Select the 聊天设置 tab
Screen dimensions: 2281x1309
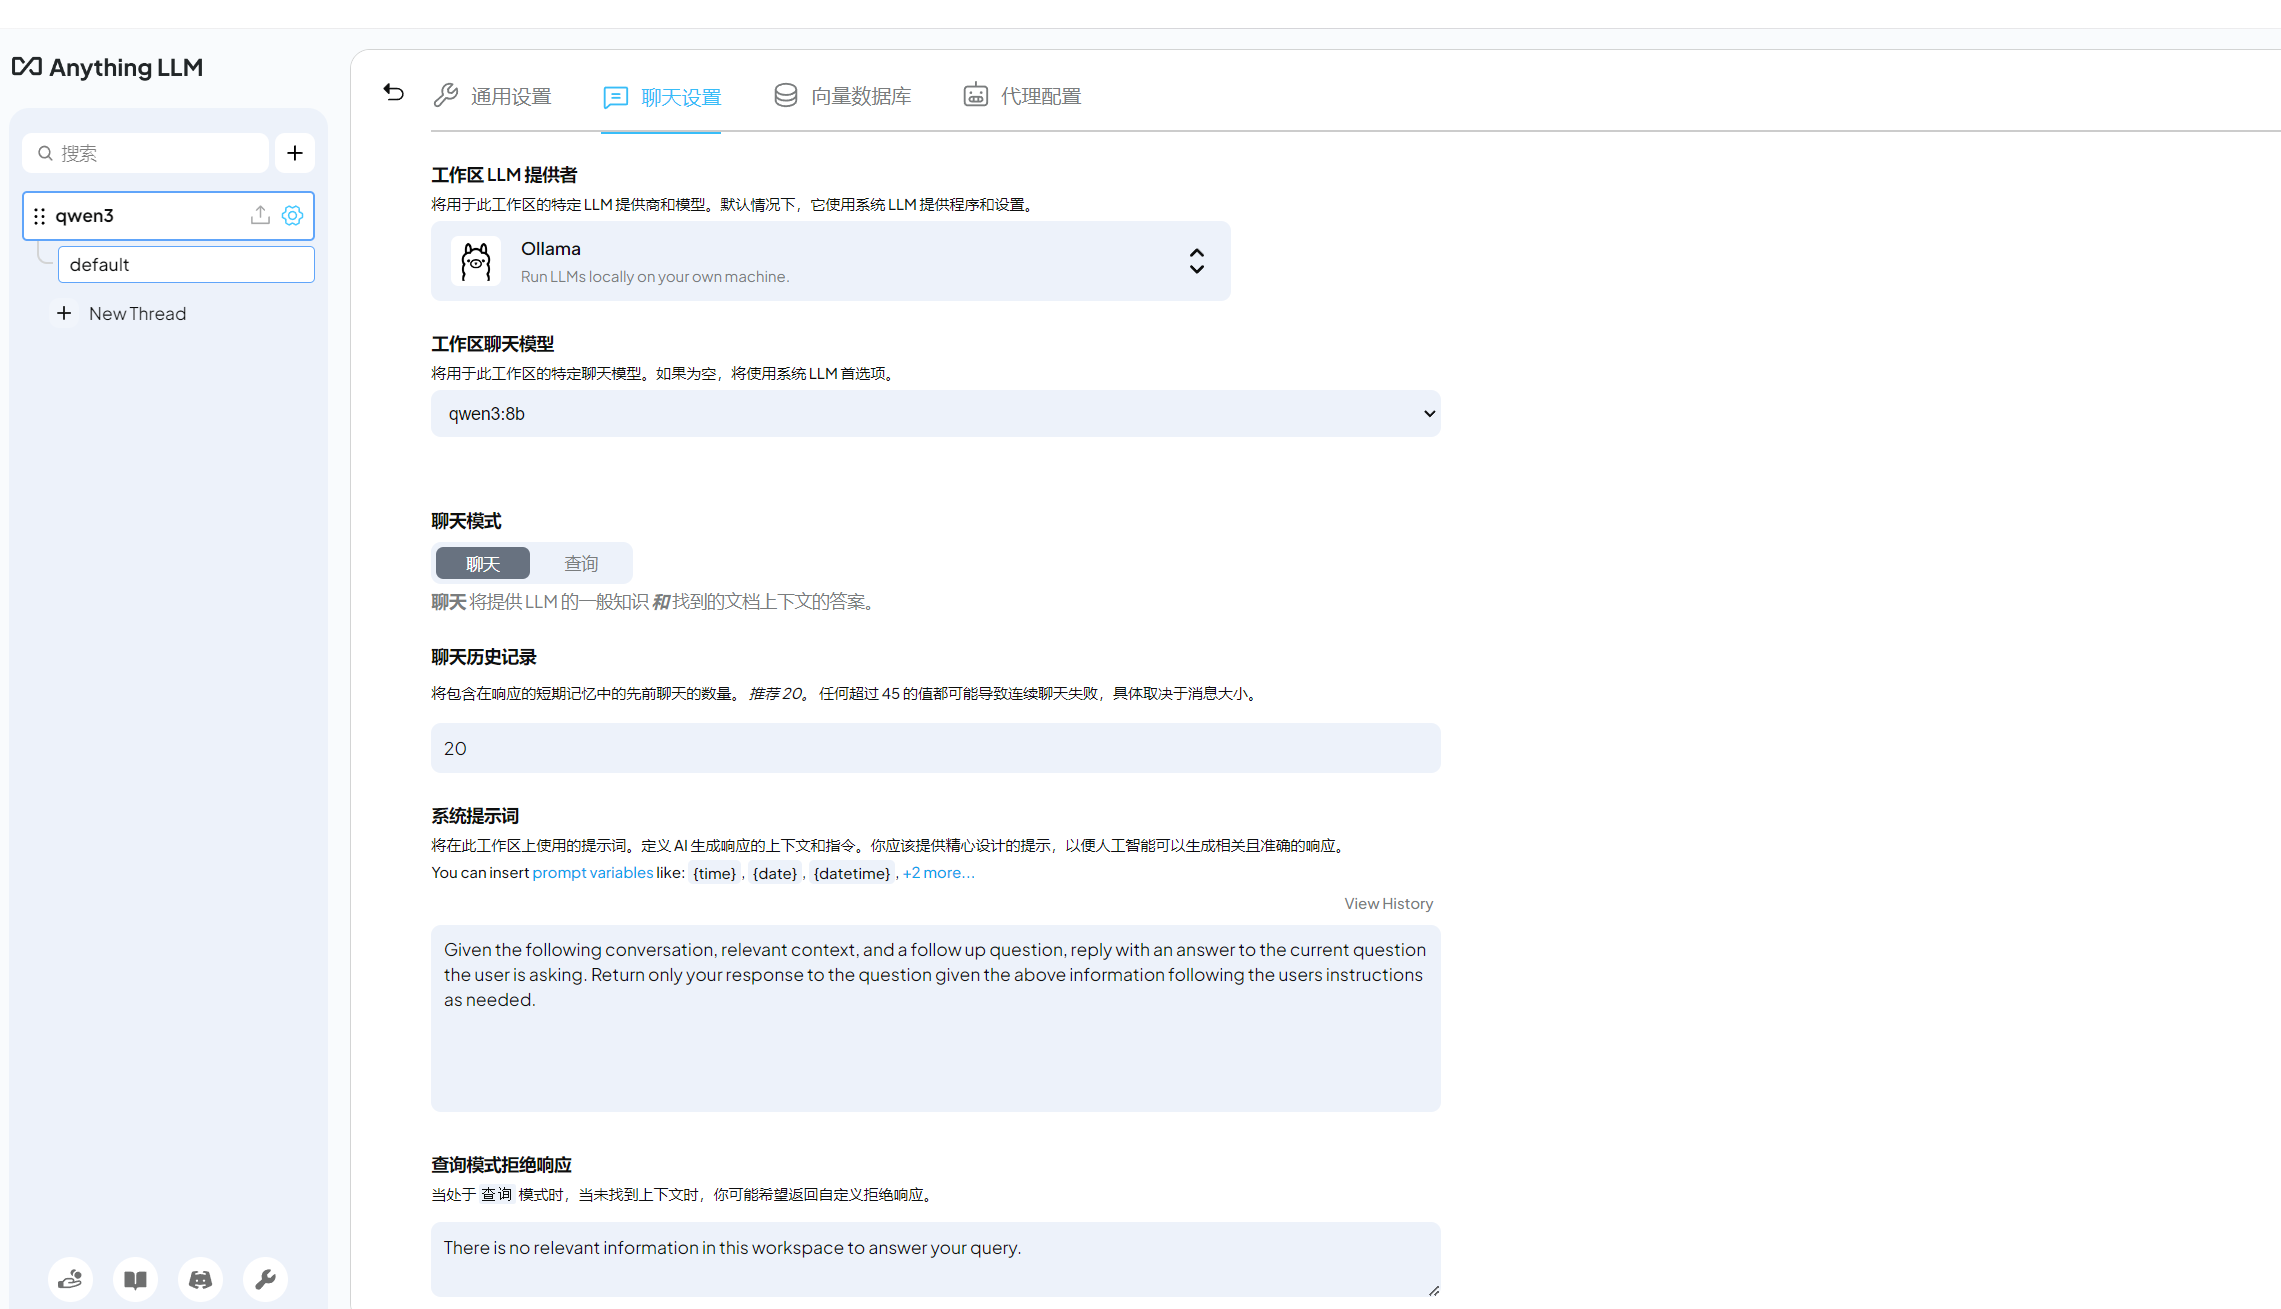point(662,97)
